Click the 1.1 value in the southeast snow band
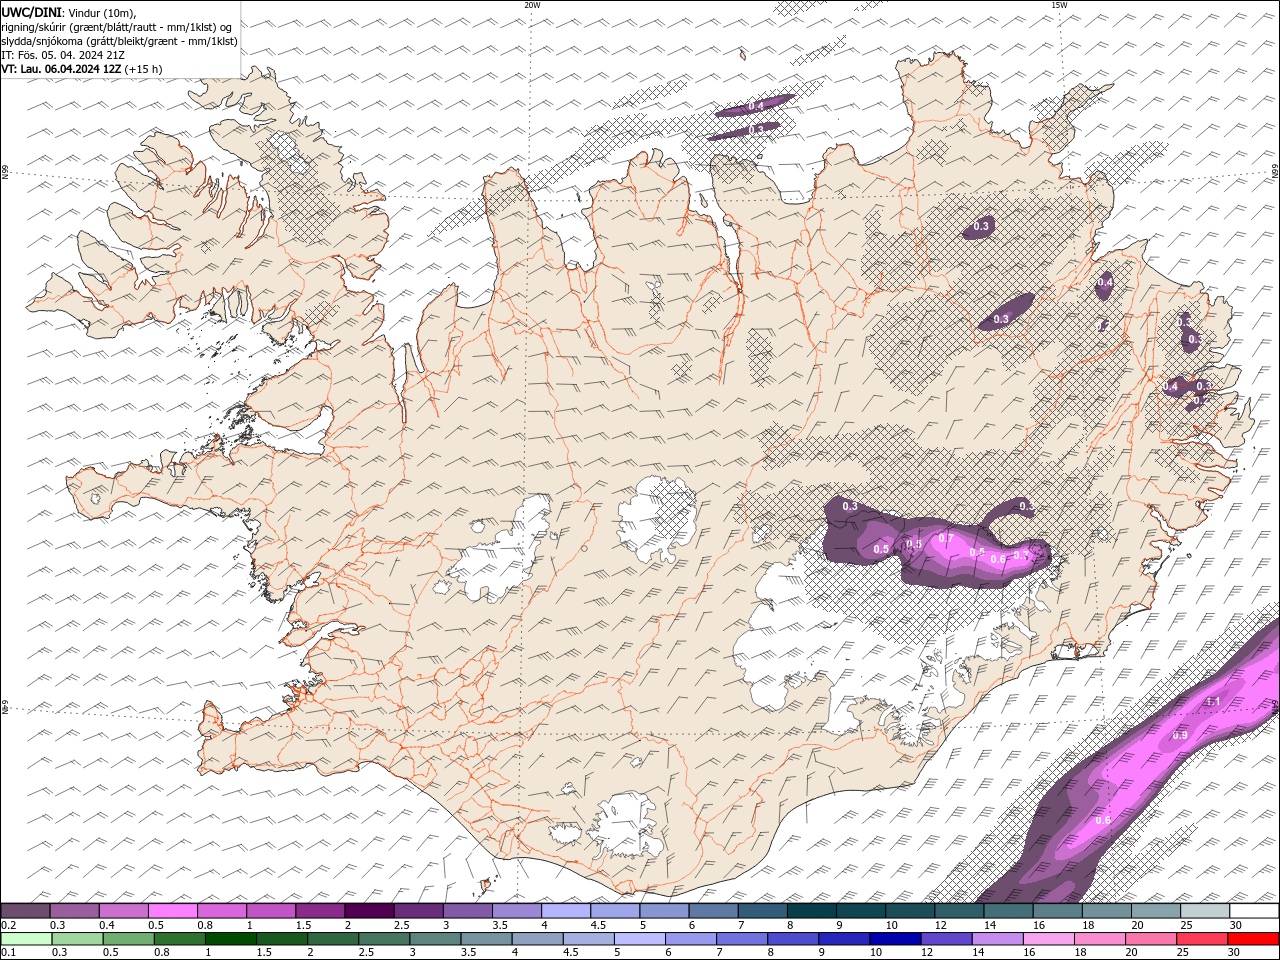The width and height of the screenshot is (1280, 960). [x=1213, y=702]
